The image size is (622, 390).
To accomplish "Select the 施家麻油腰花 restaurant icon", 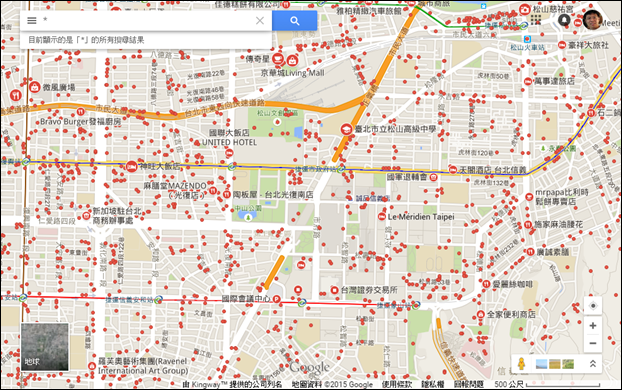I will 528,225.
